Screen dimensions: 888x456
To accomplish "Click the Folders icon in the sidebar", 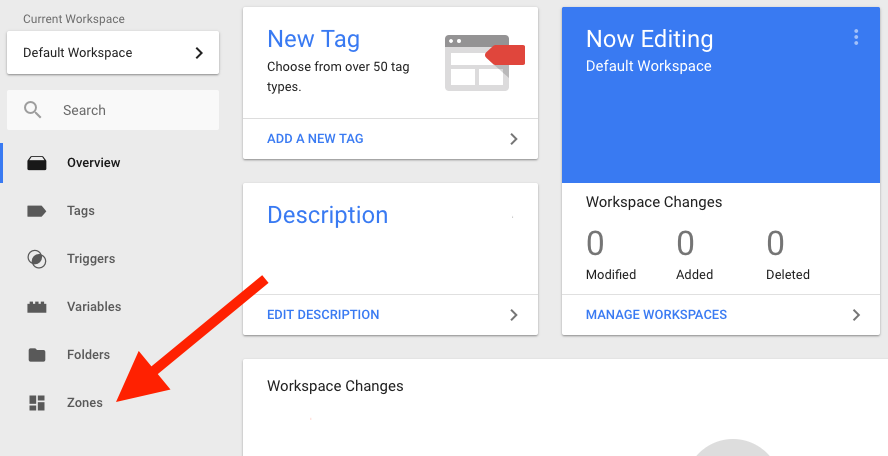I will coord(37,355).
